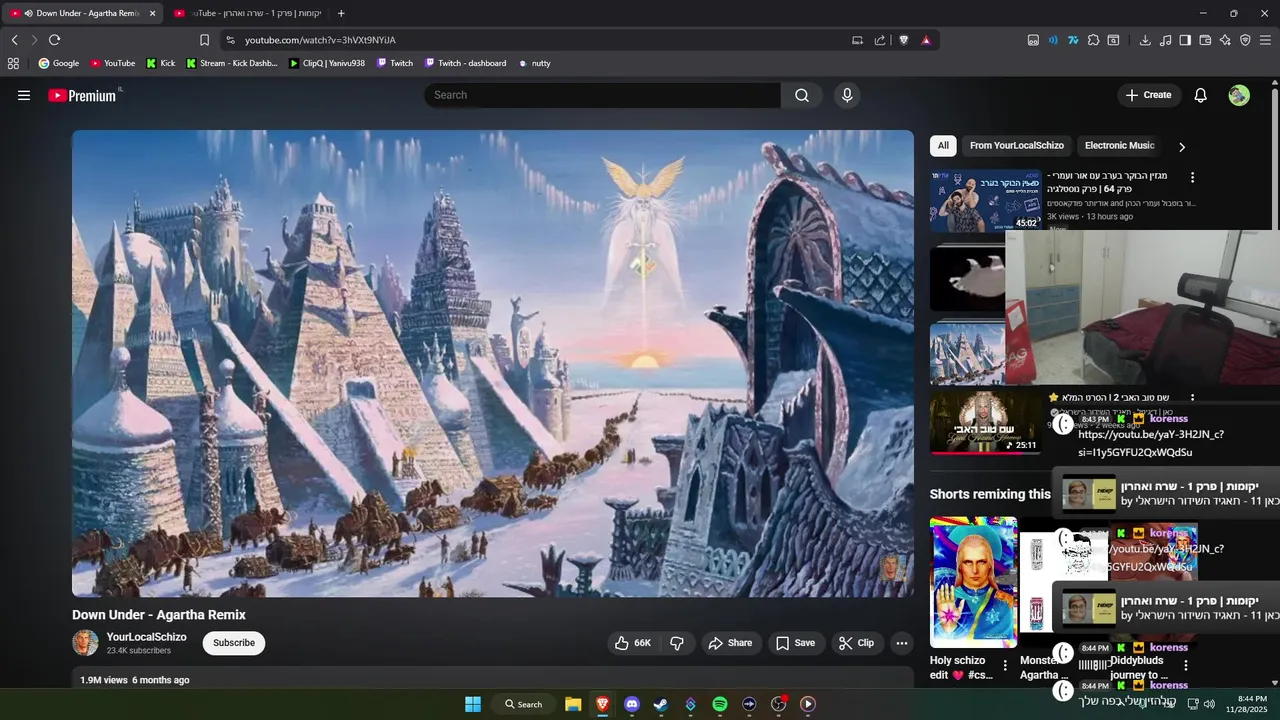The height and width of the screenshot is (720, 1280).
Task: Open new tab with plus button
Action: coord(341,13)
